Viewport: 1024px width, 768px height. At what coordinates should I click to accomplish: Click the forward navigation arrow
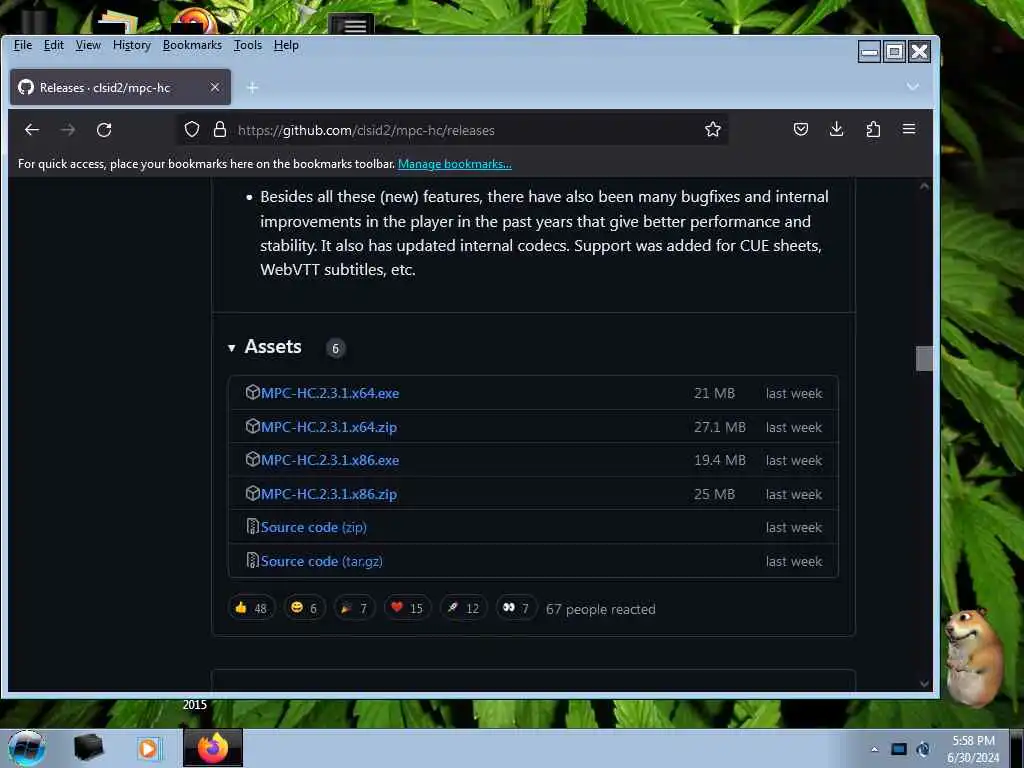pos(68,130)
